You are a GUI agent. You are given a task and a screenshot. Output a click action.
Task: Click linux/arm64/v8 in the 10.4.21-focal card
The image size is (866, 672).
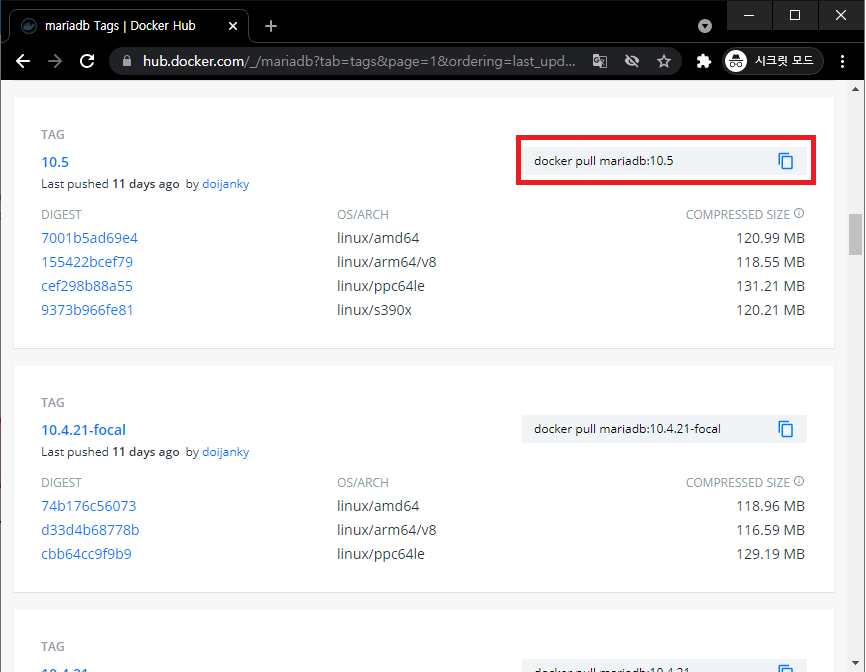point(387,530)
